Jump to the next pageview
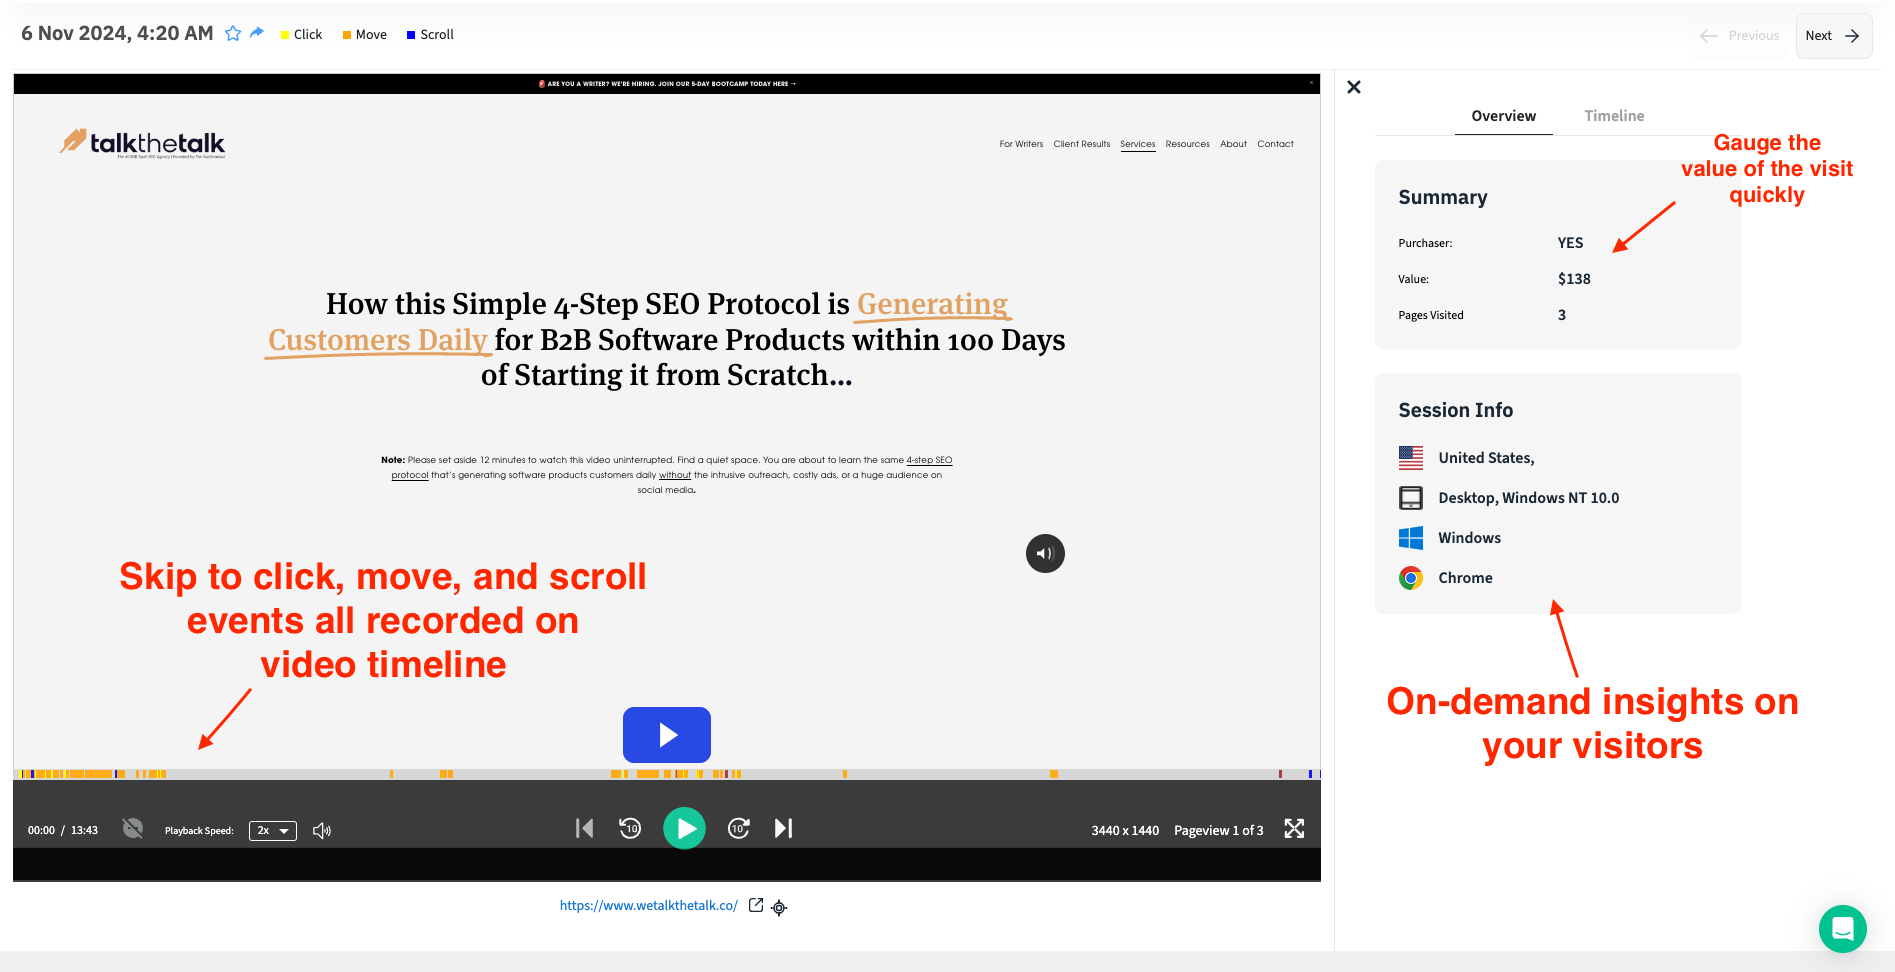 click(x=783, y=828)
